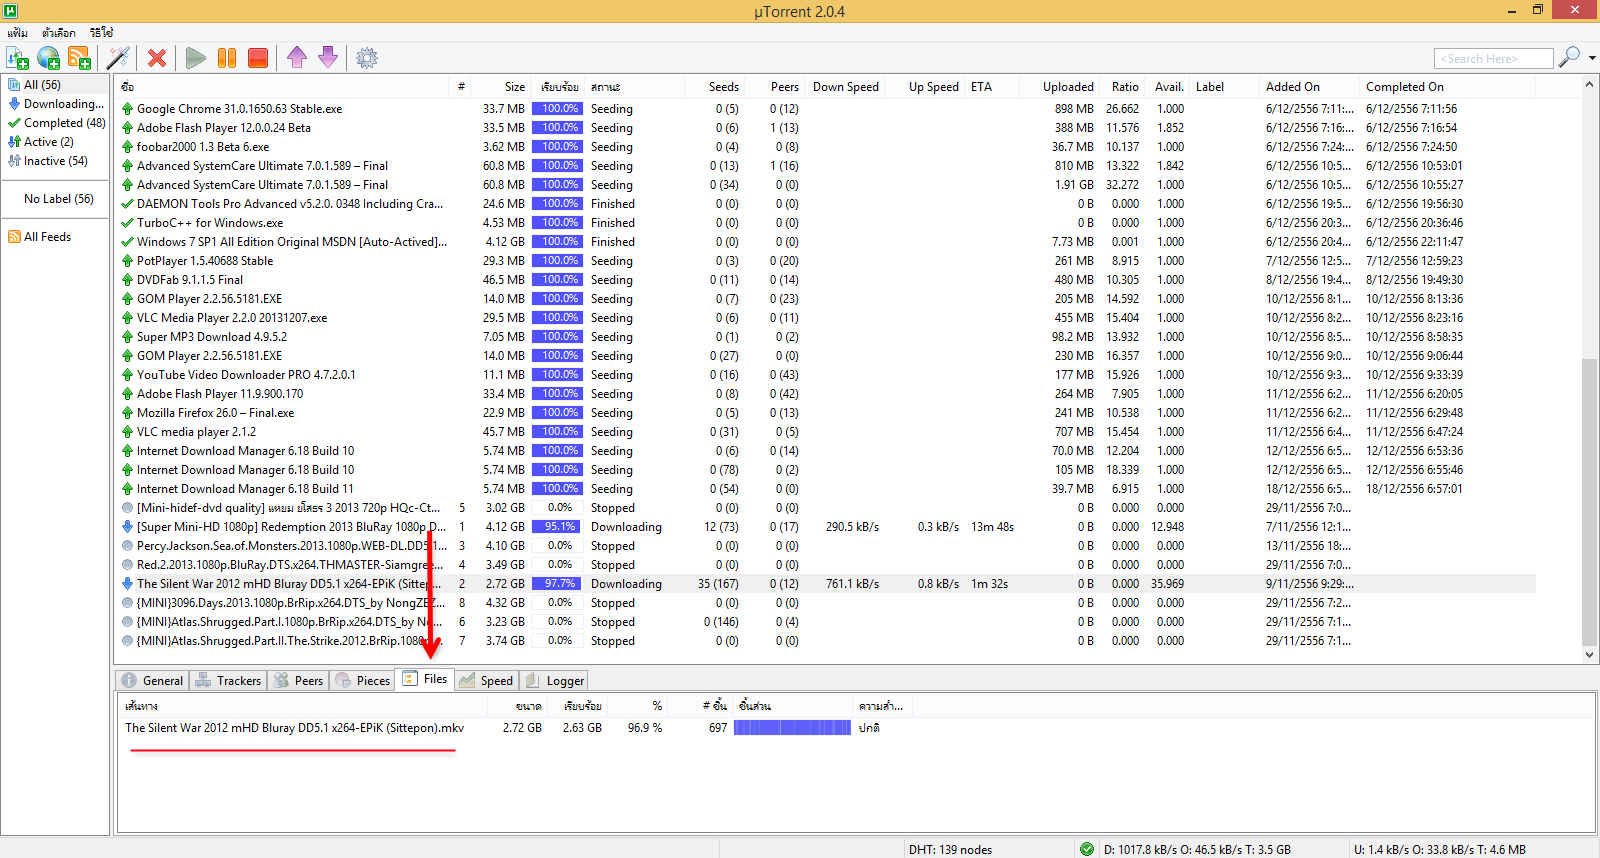
Task: Click the DHT: 139 nodes status text
Action: pos(950,850)
